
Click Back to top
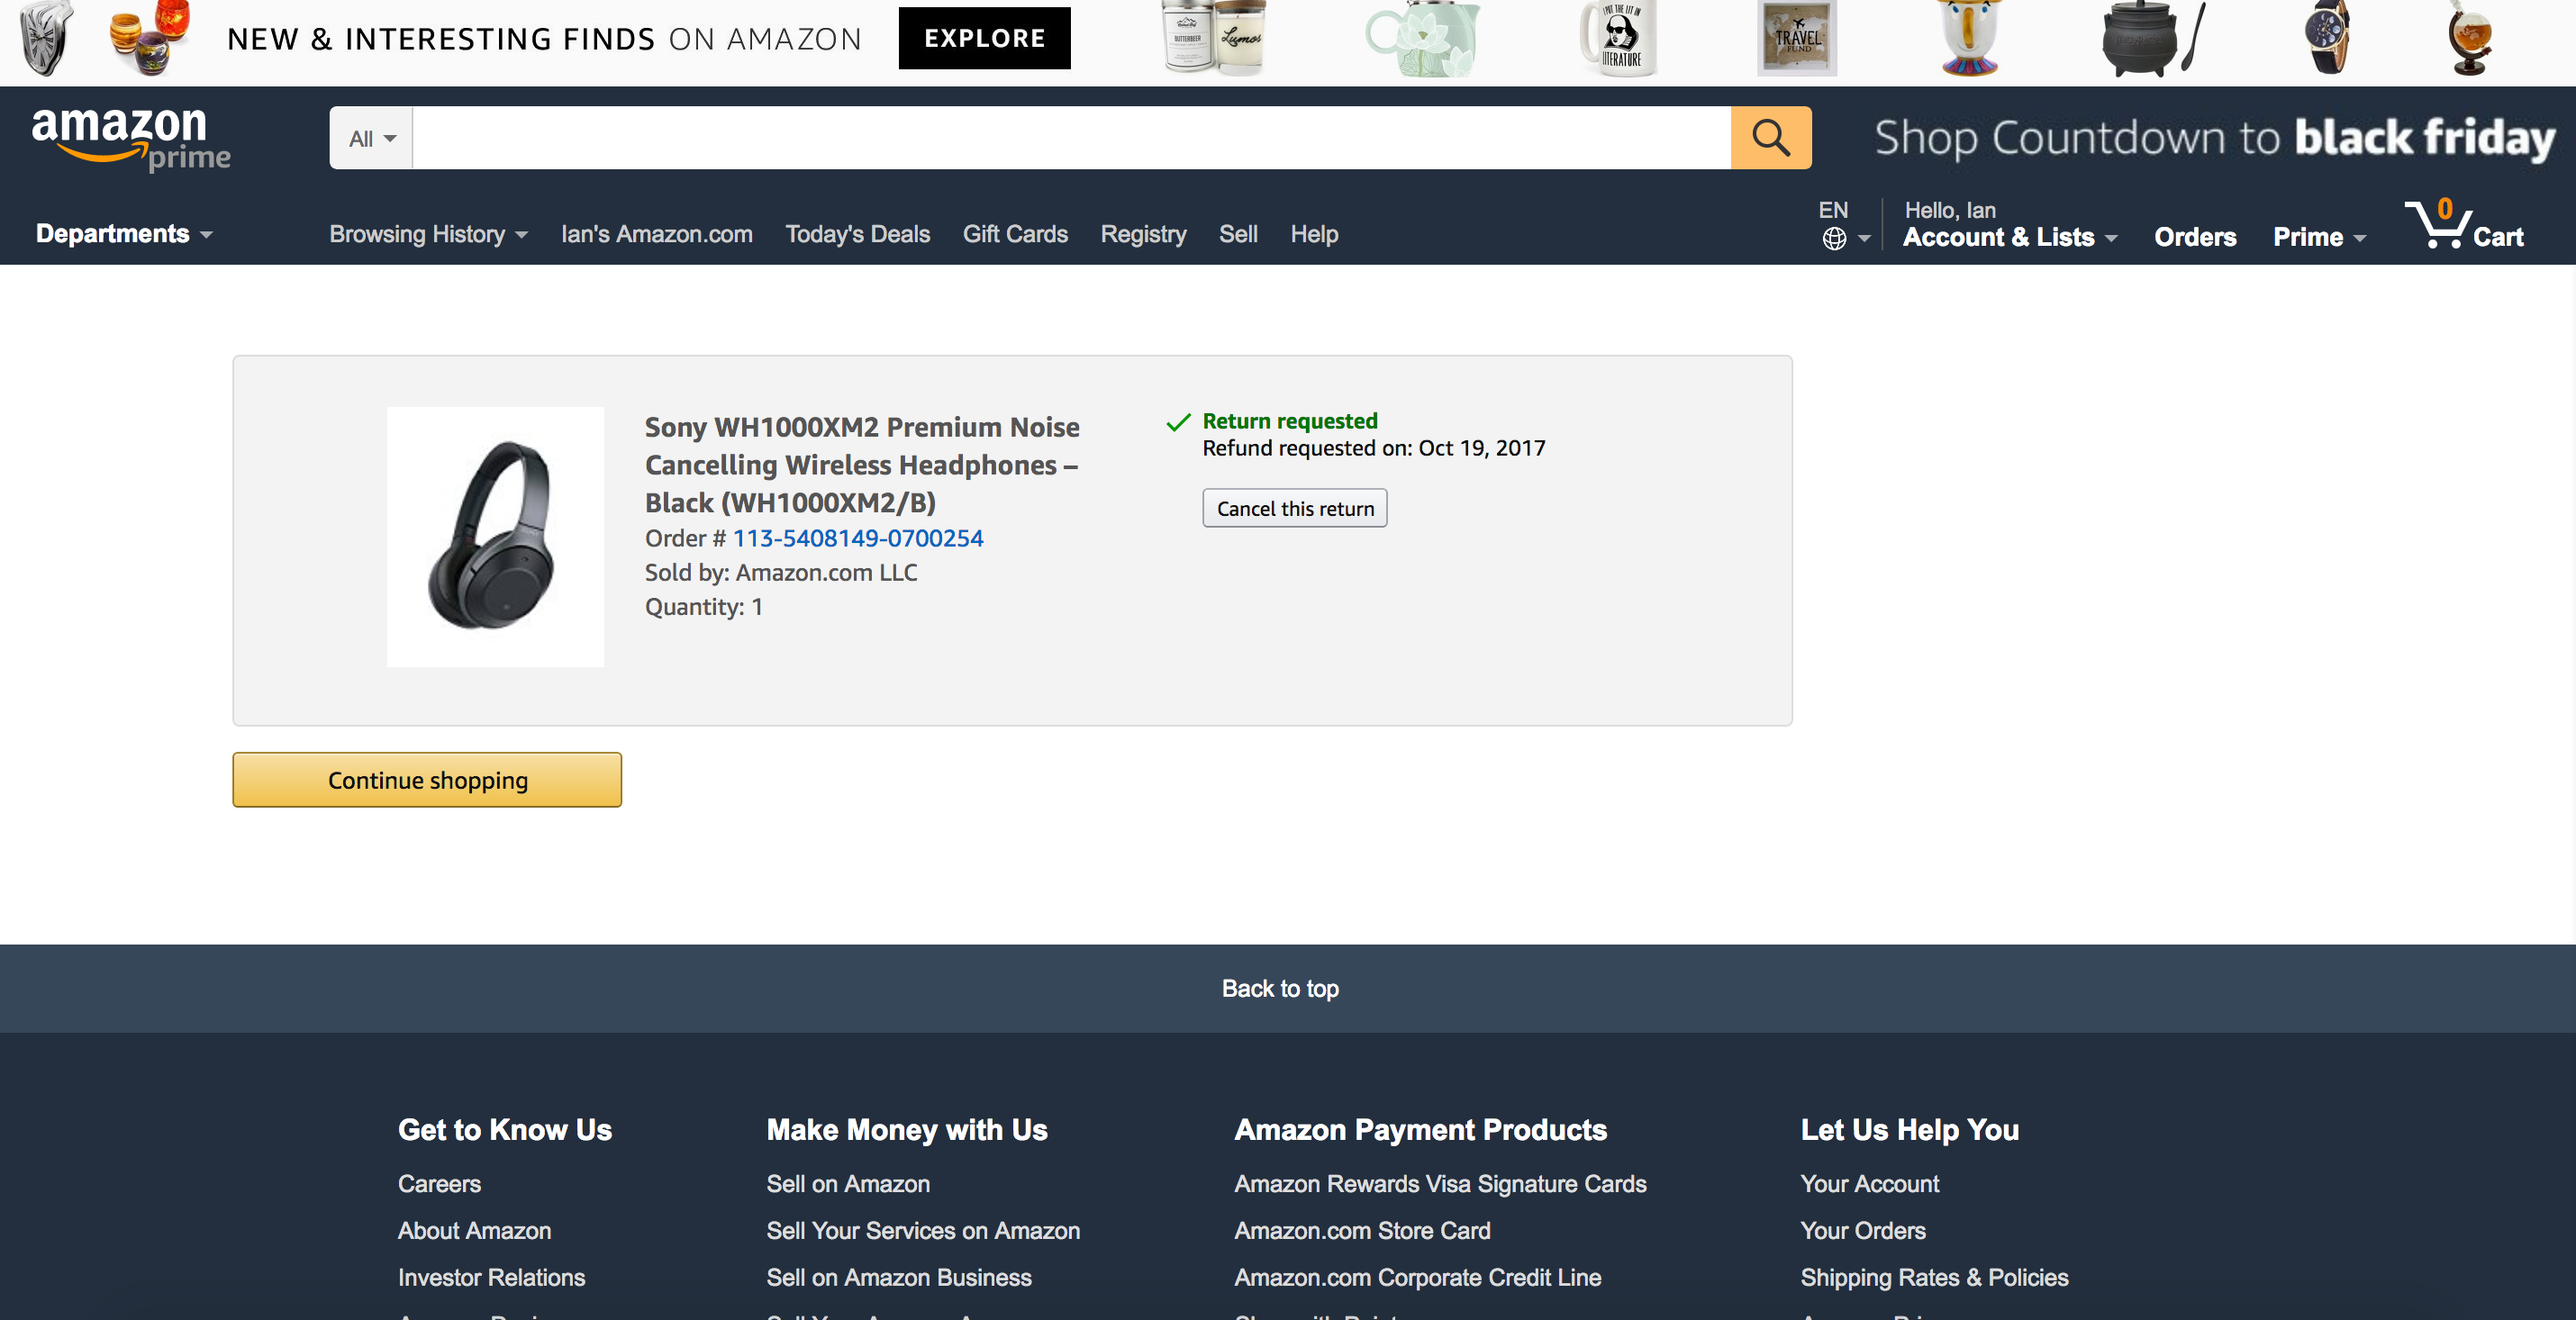click(x=1280, y=988)
